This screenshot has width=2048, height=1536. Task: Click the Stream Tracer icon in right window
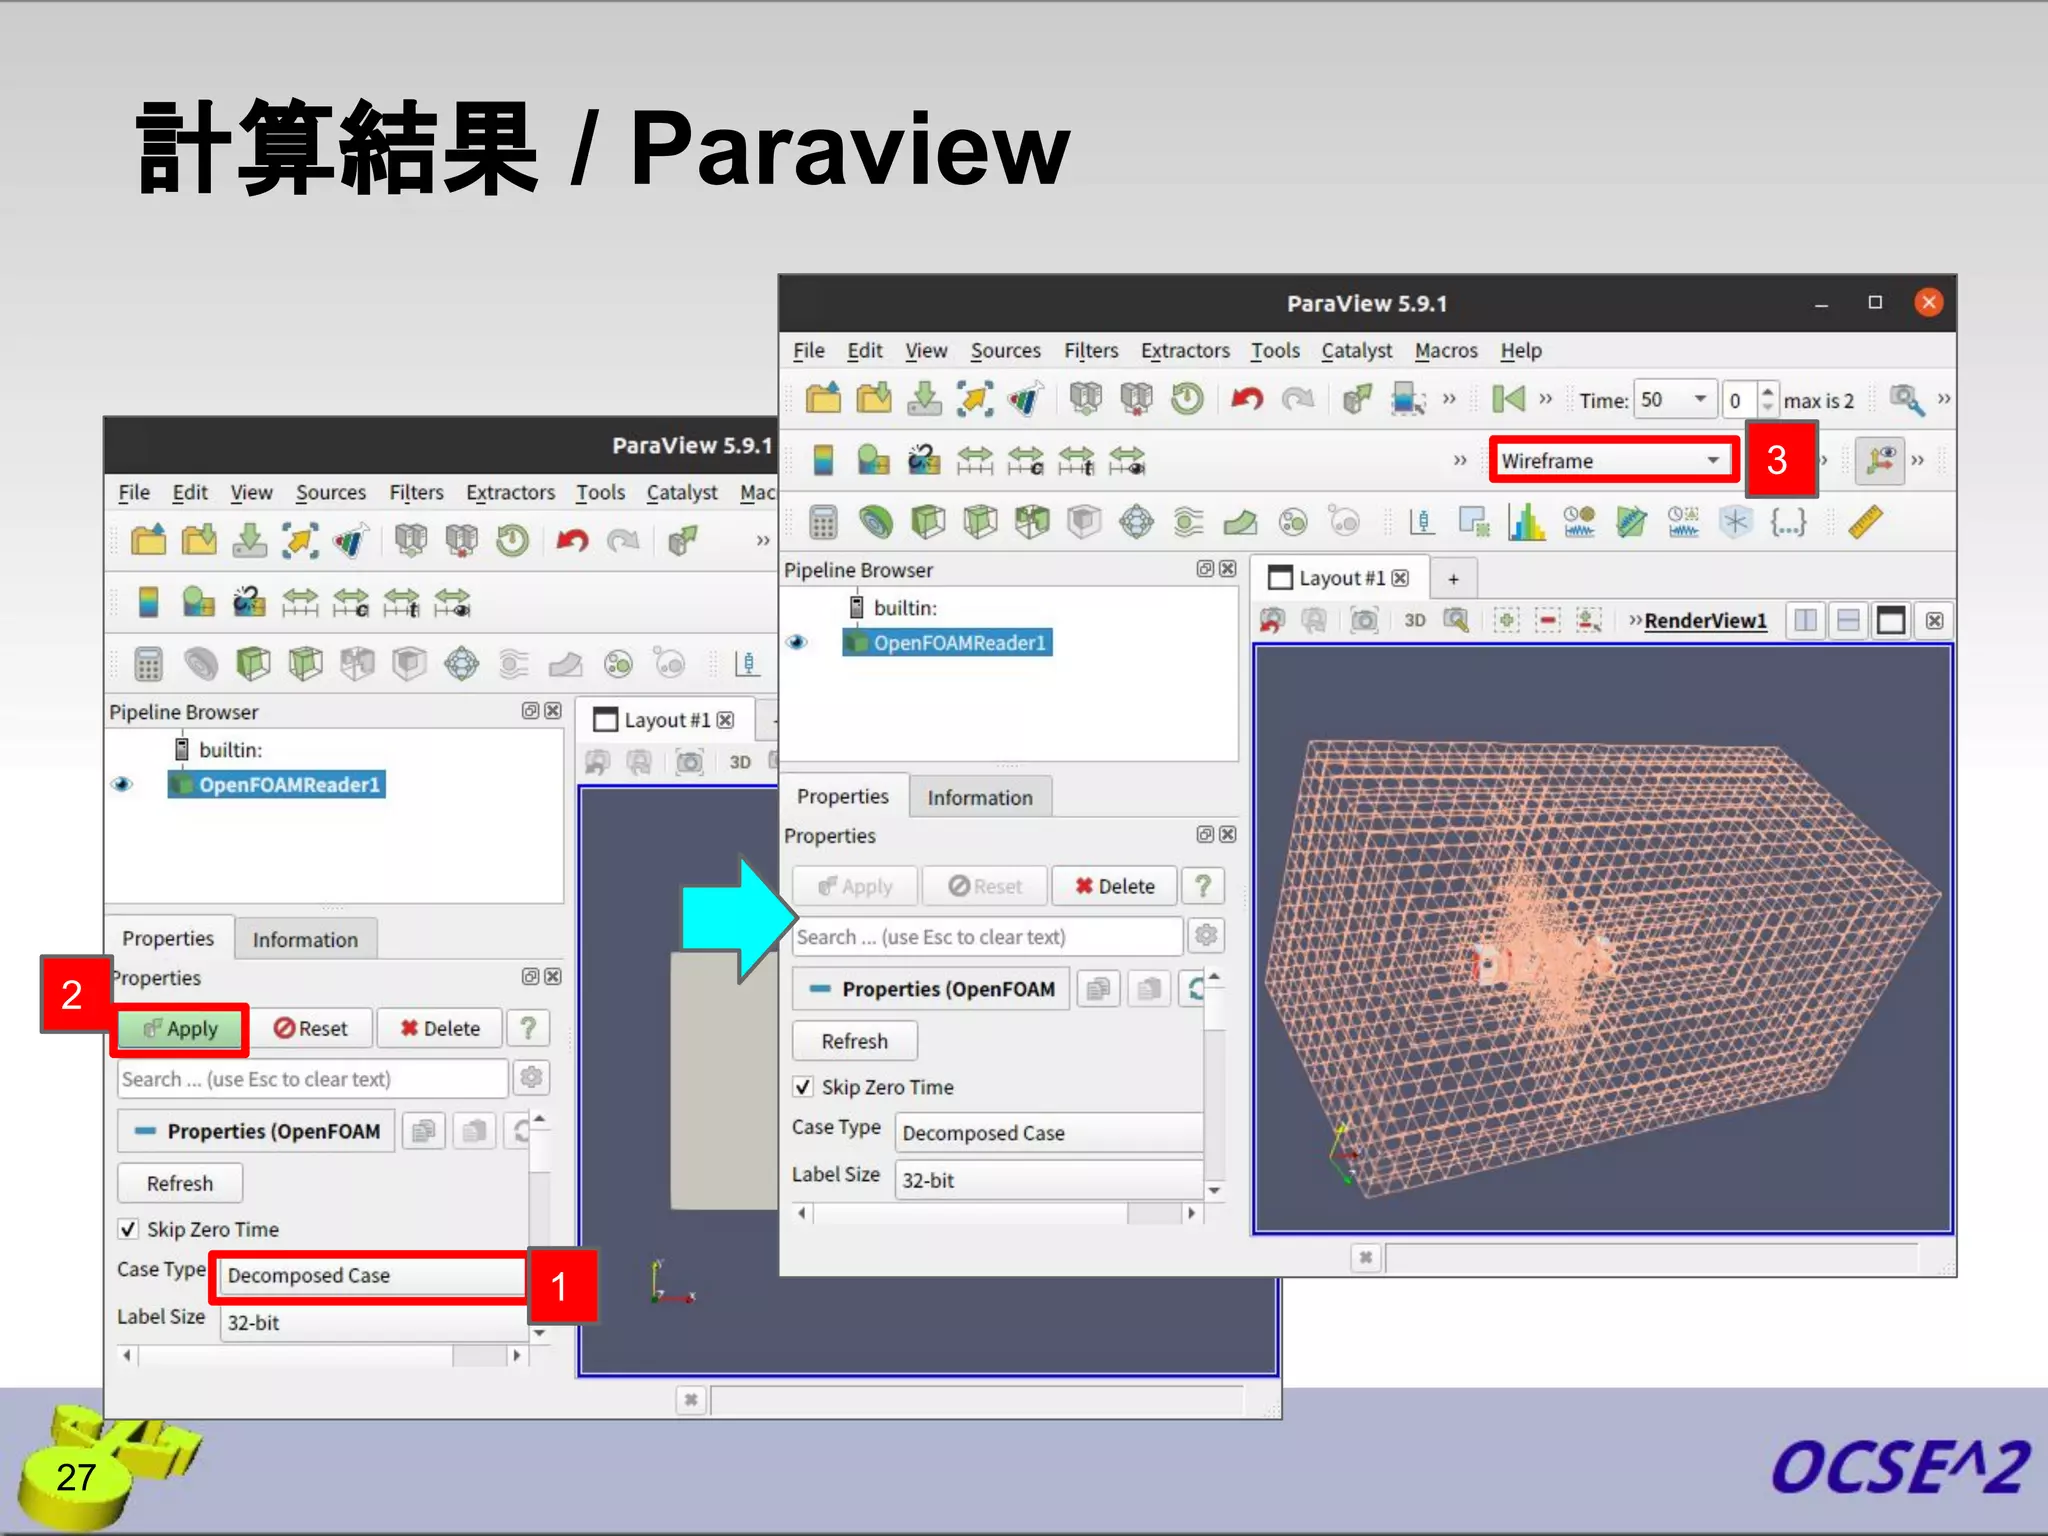[1188, 522]
